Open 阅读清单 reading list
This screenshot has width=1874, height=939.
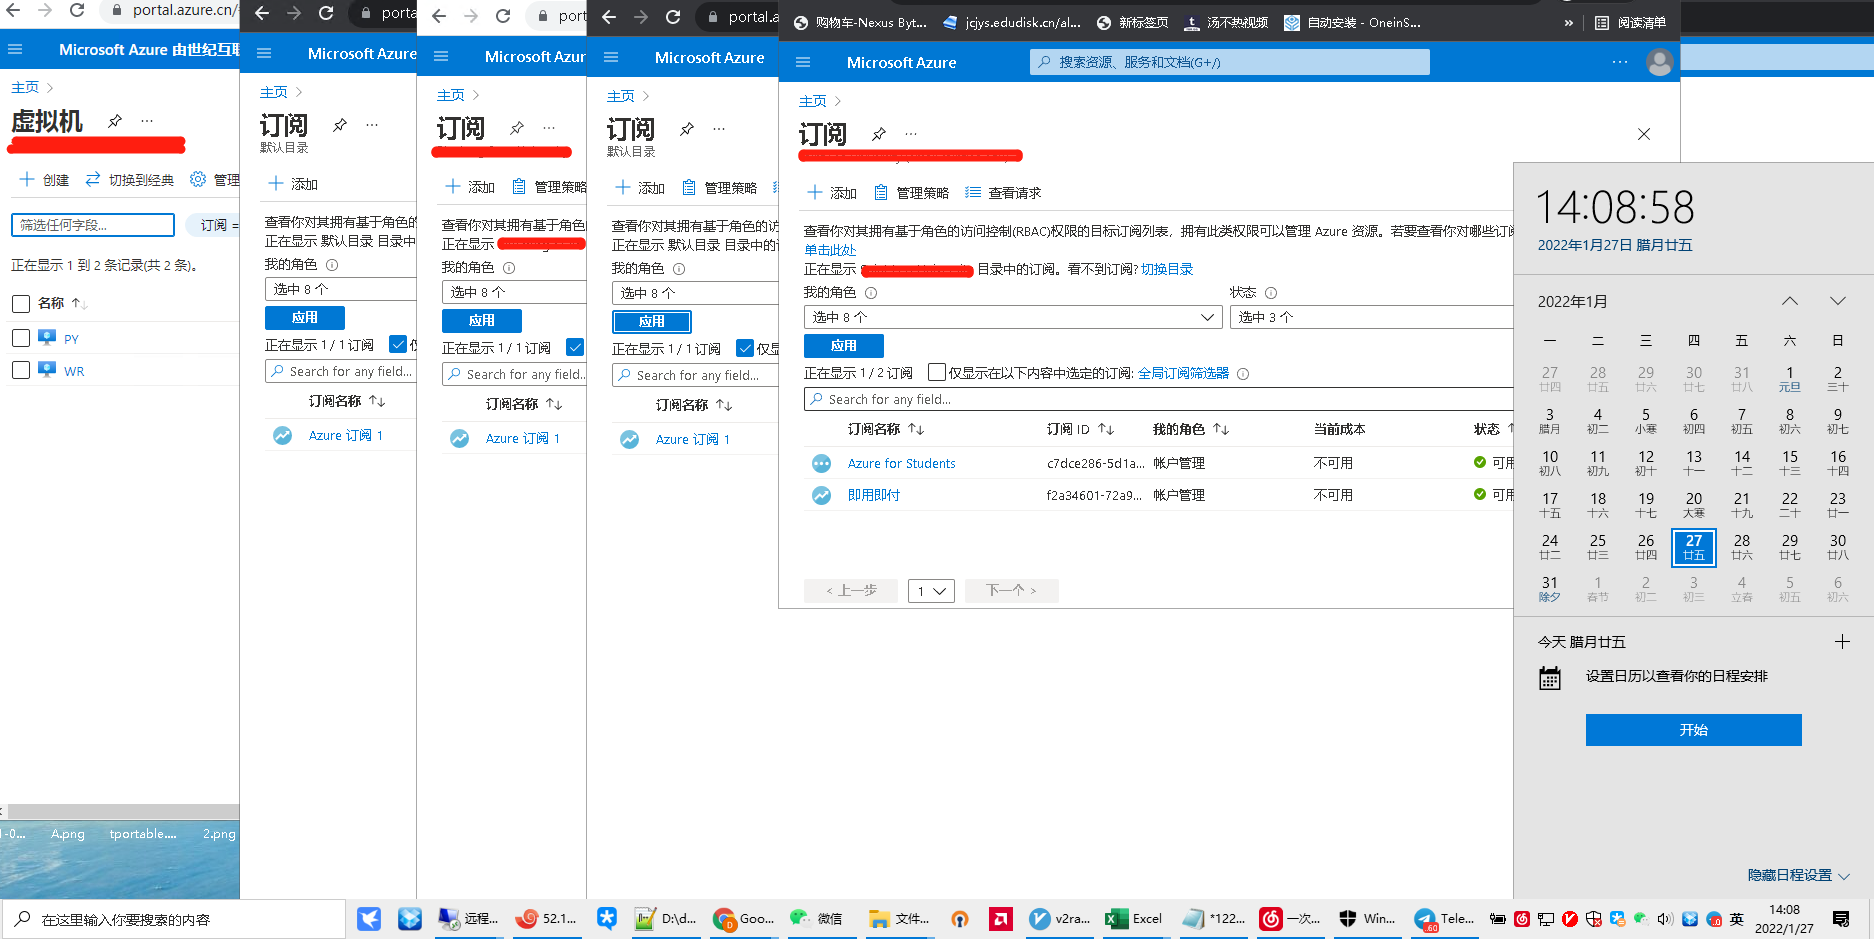pos(1631,22)
